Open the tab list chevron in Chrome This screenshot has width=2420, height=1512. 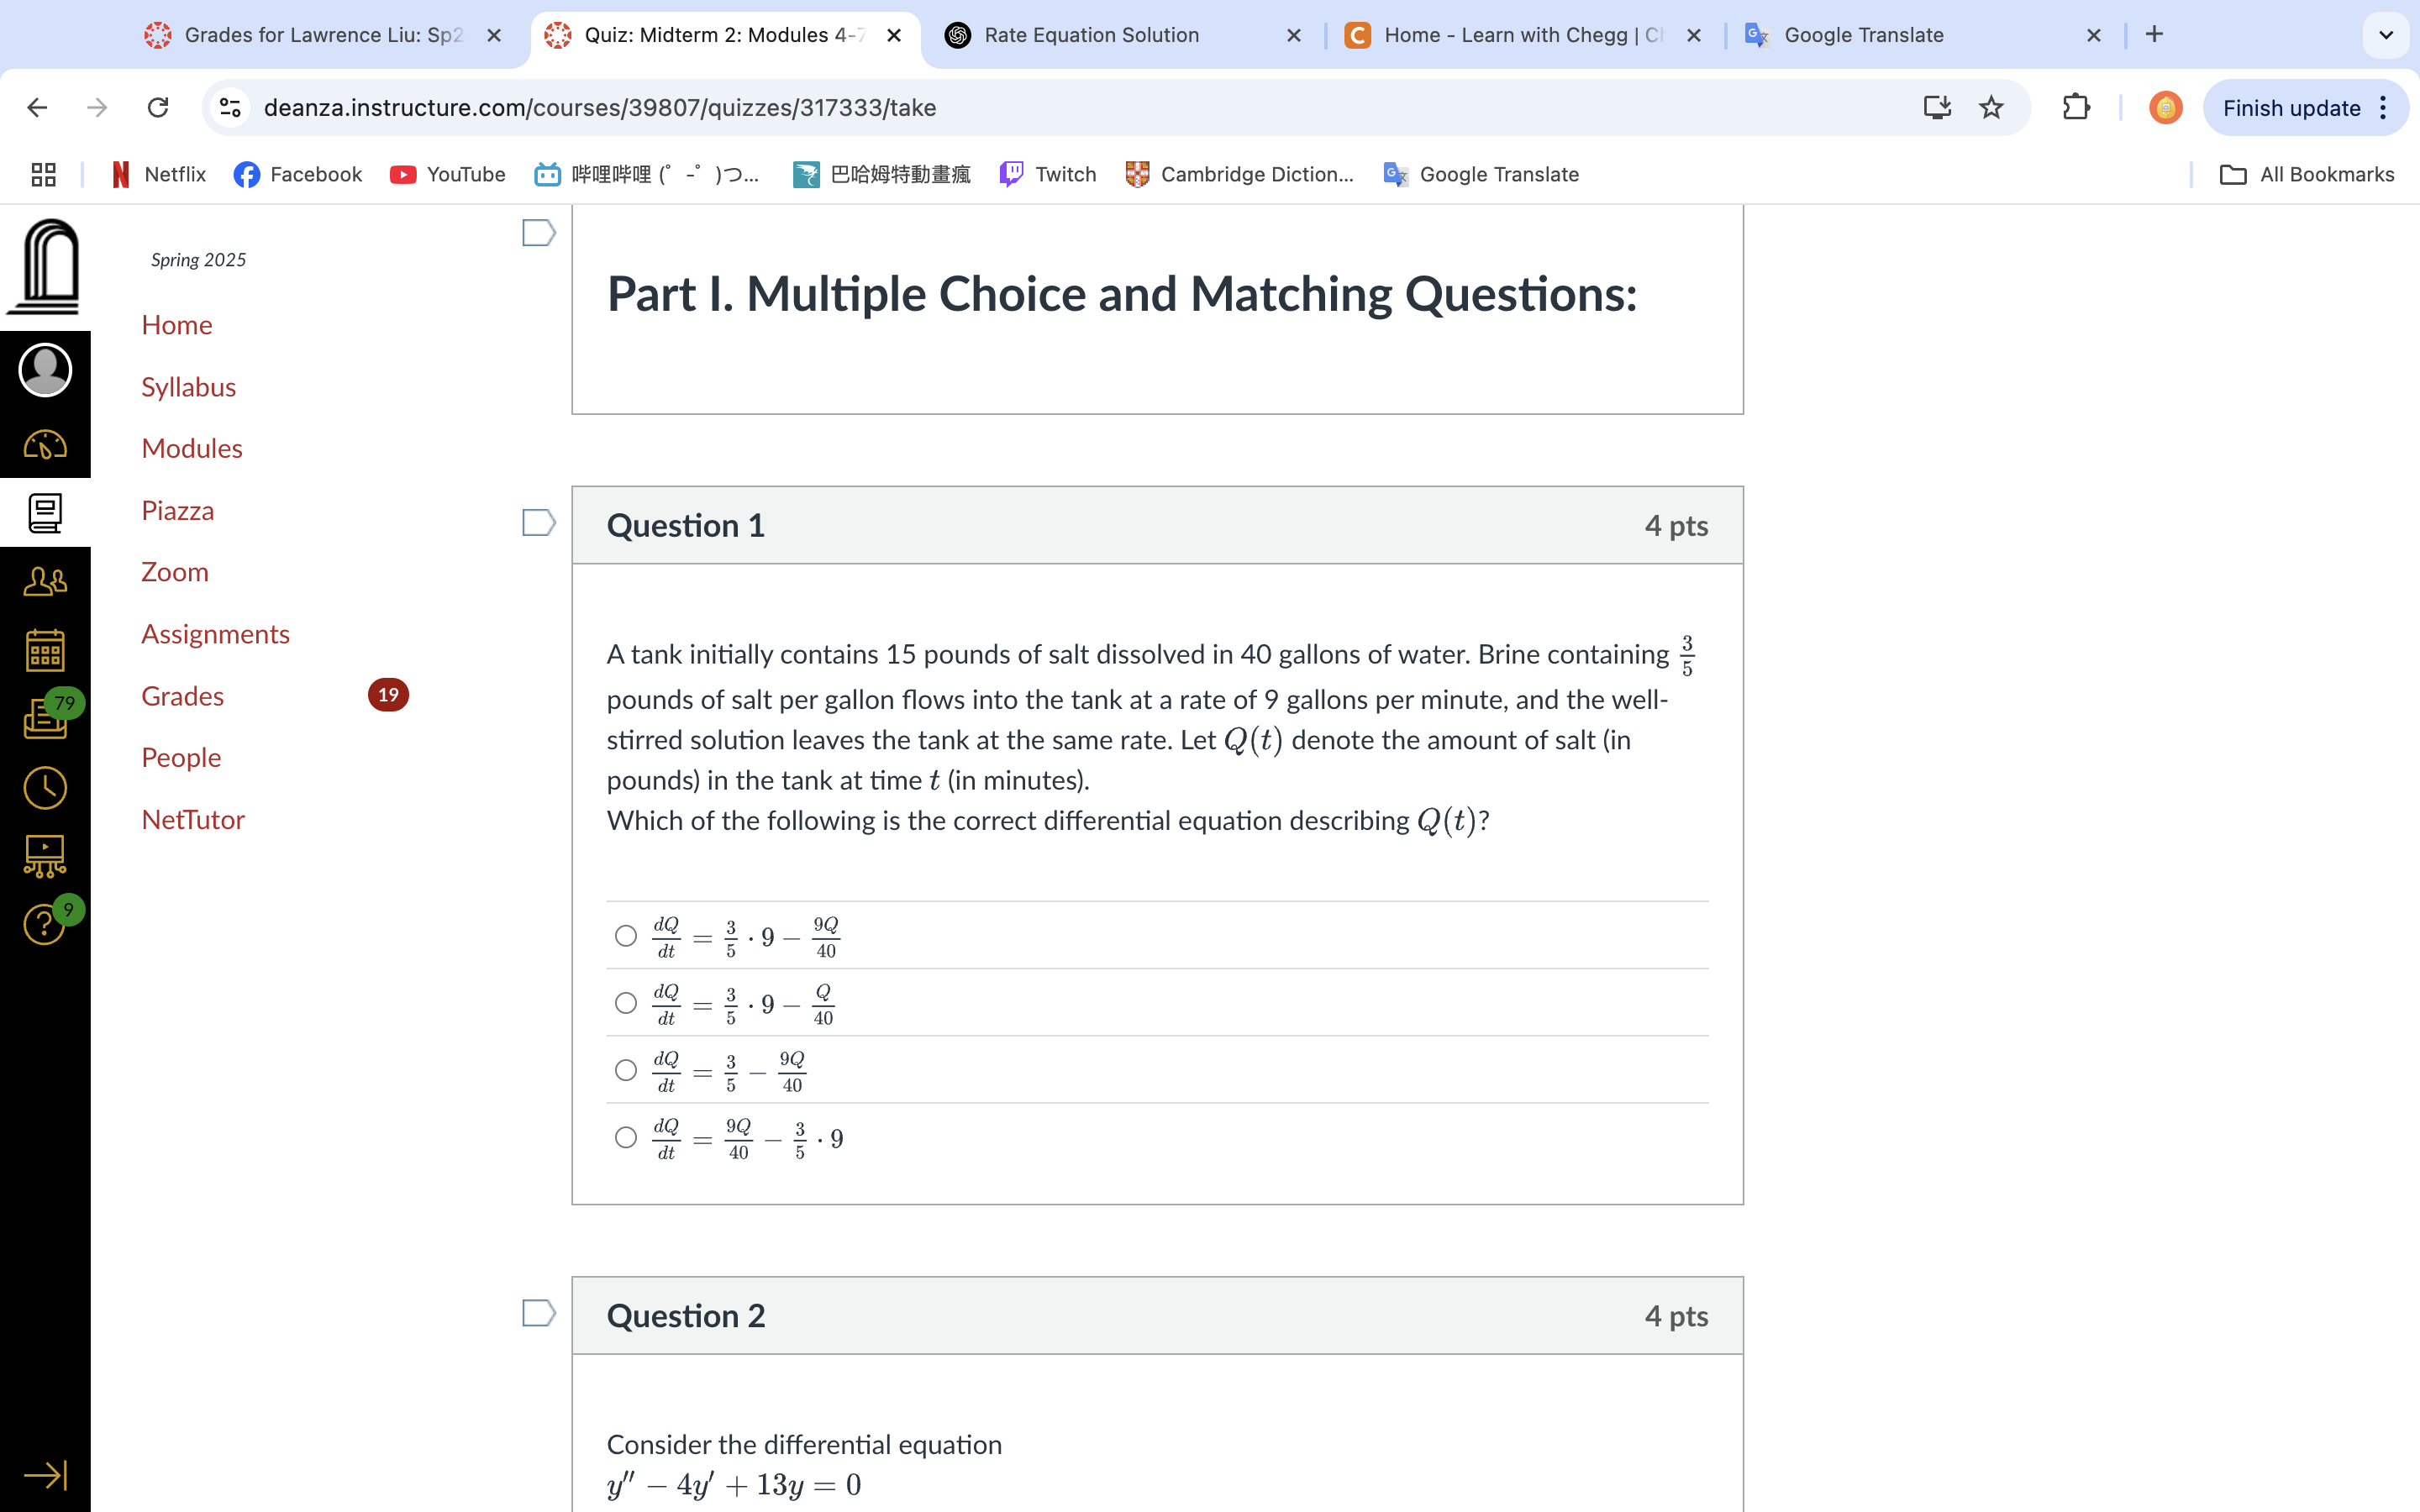[x=2387, y=35]
